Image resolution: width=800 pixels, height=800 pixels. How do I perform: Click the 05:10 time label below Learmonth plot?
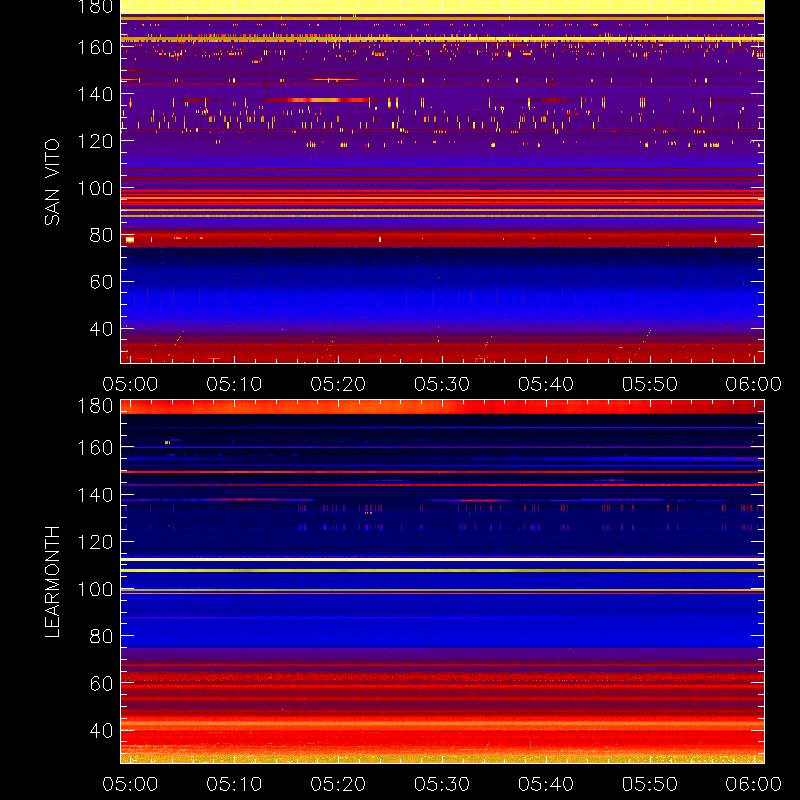(234, 784)
